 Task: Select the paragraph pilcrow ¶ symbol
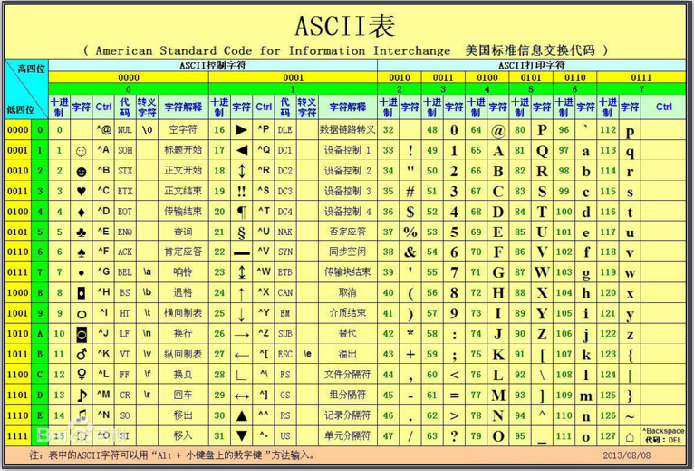coord(241,211)
